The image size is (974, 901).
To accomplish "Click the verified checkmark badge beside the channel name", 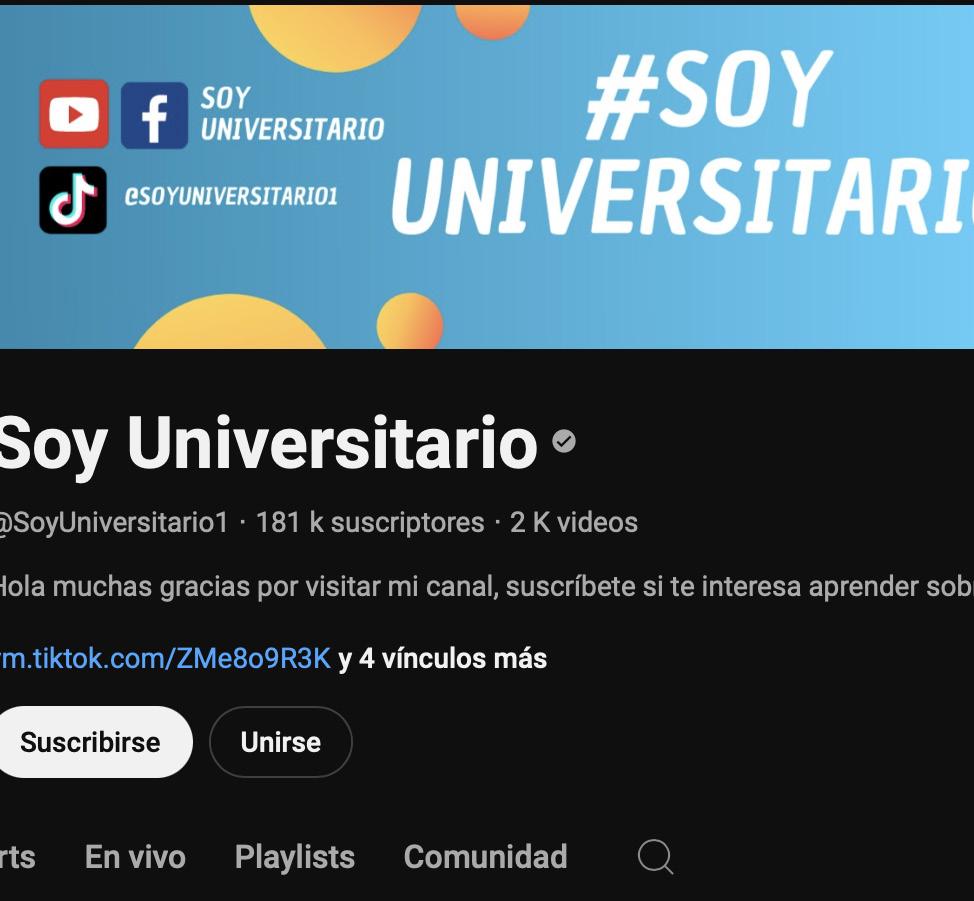I will click(x=564, y=442).
